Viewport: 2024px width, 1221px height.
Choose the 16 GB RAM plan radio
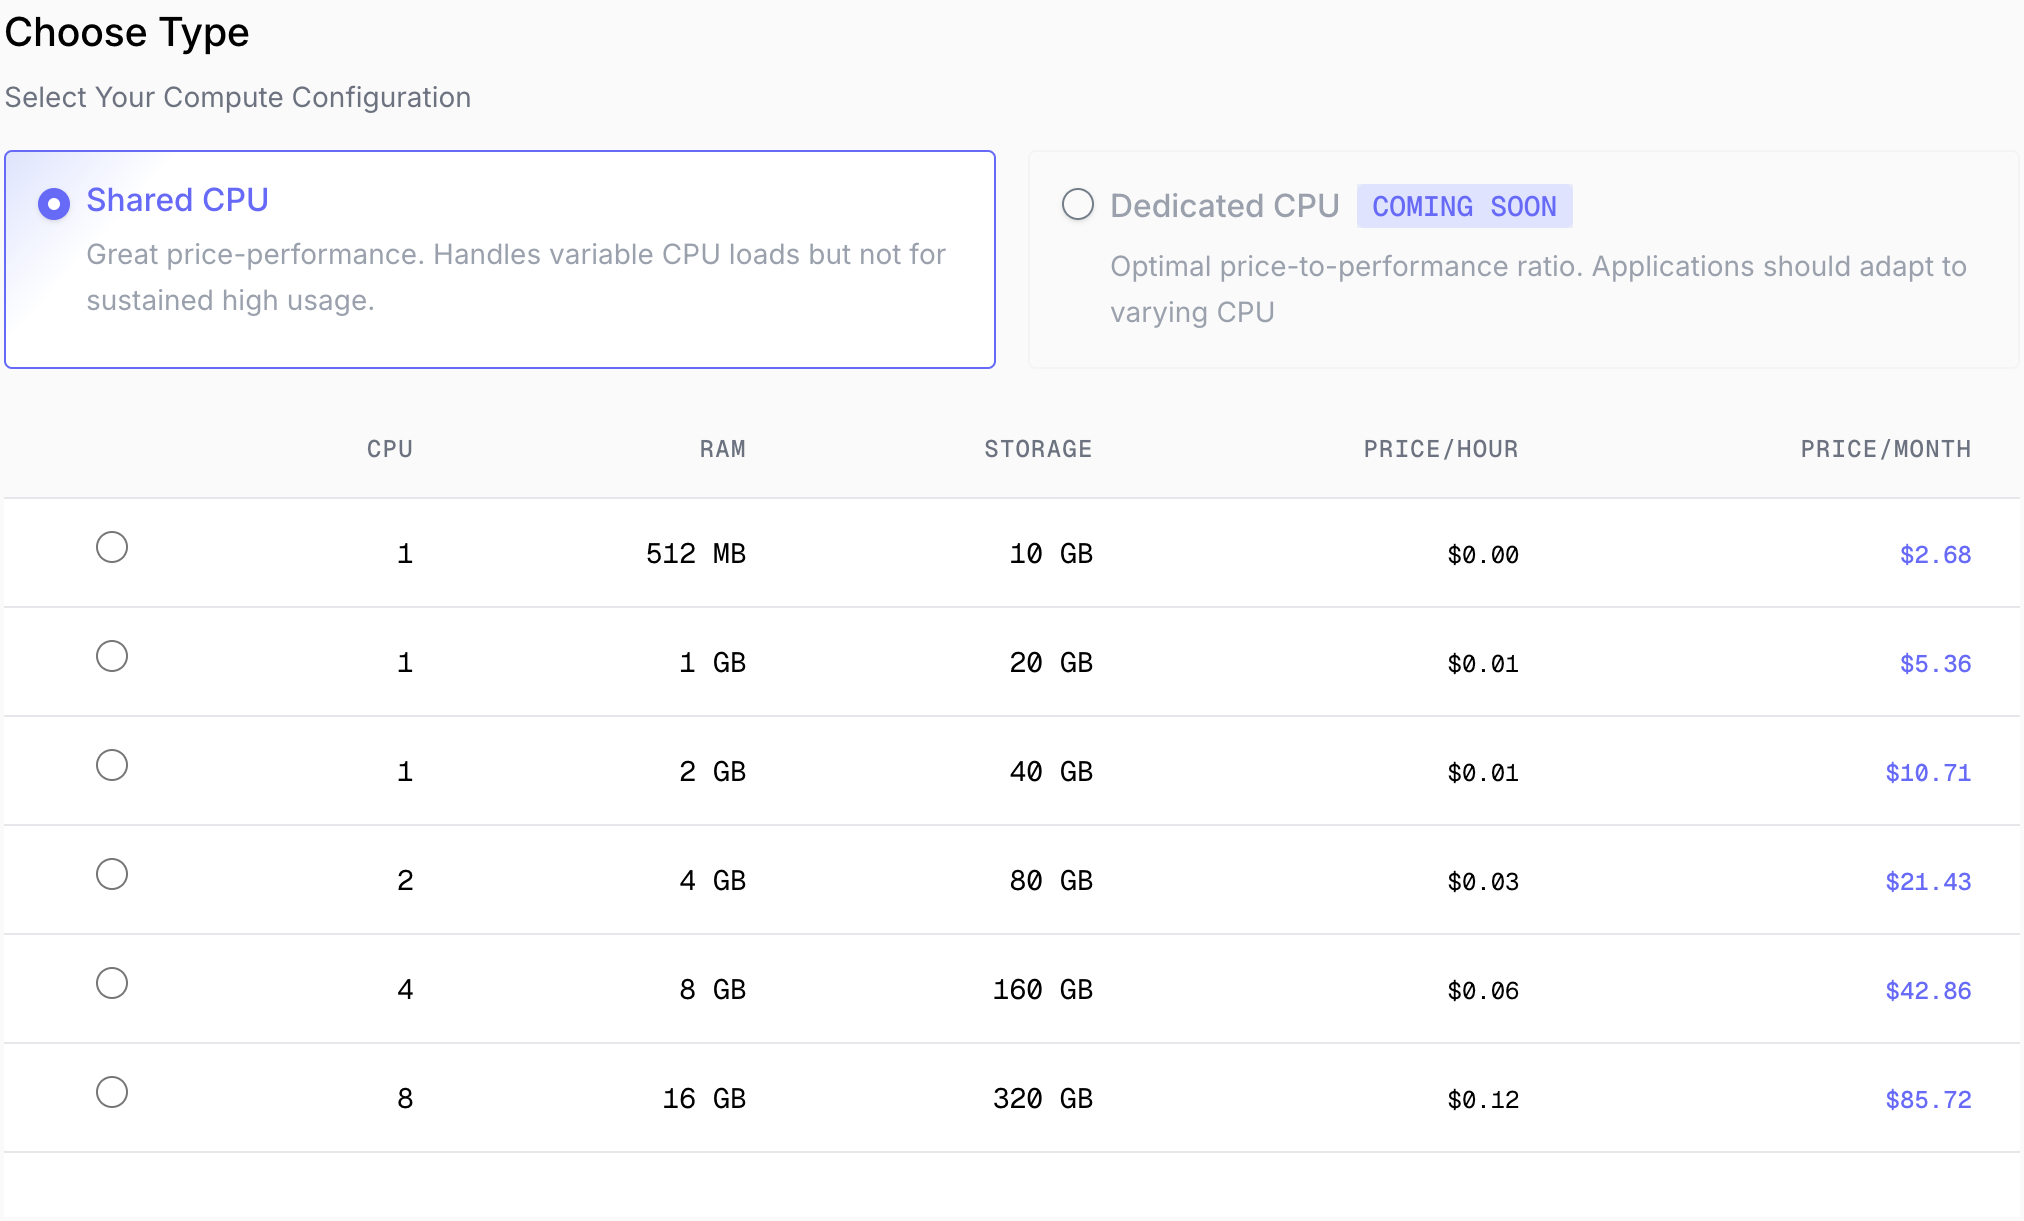(112, 1092)
